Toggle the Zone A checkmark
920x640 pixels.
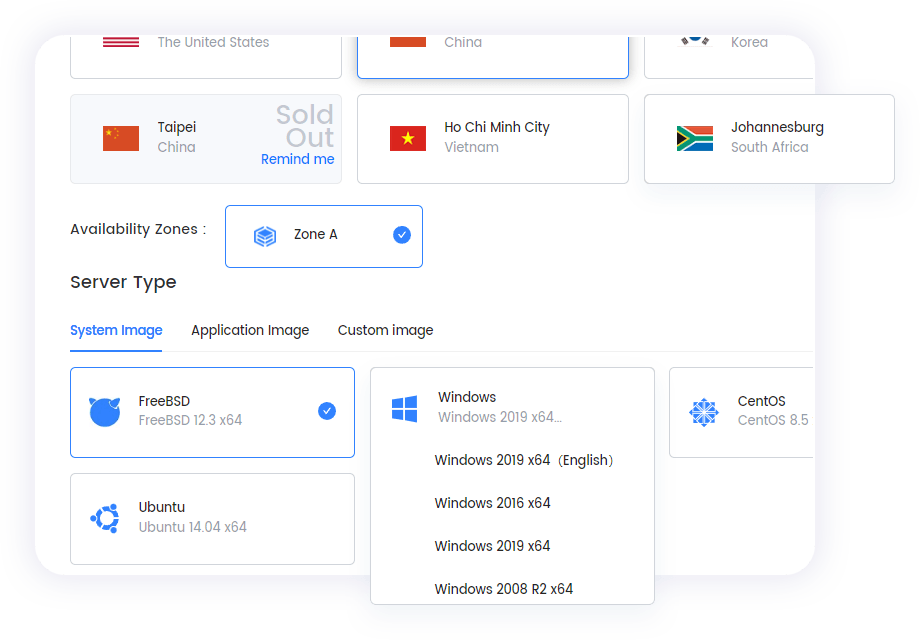click(x=402, y=235)
